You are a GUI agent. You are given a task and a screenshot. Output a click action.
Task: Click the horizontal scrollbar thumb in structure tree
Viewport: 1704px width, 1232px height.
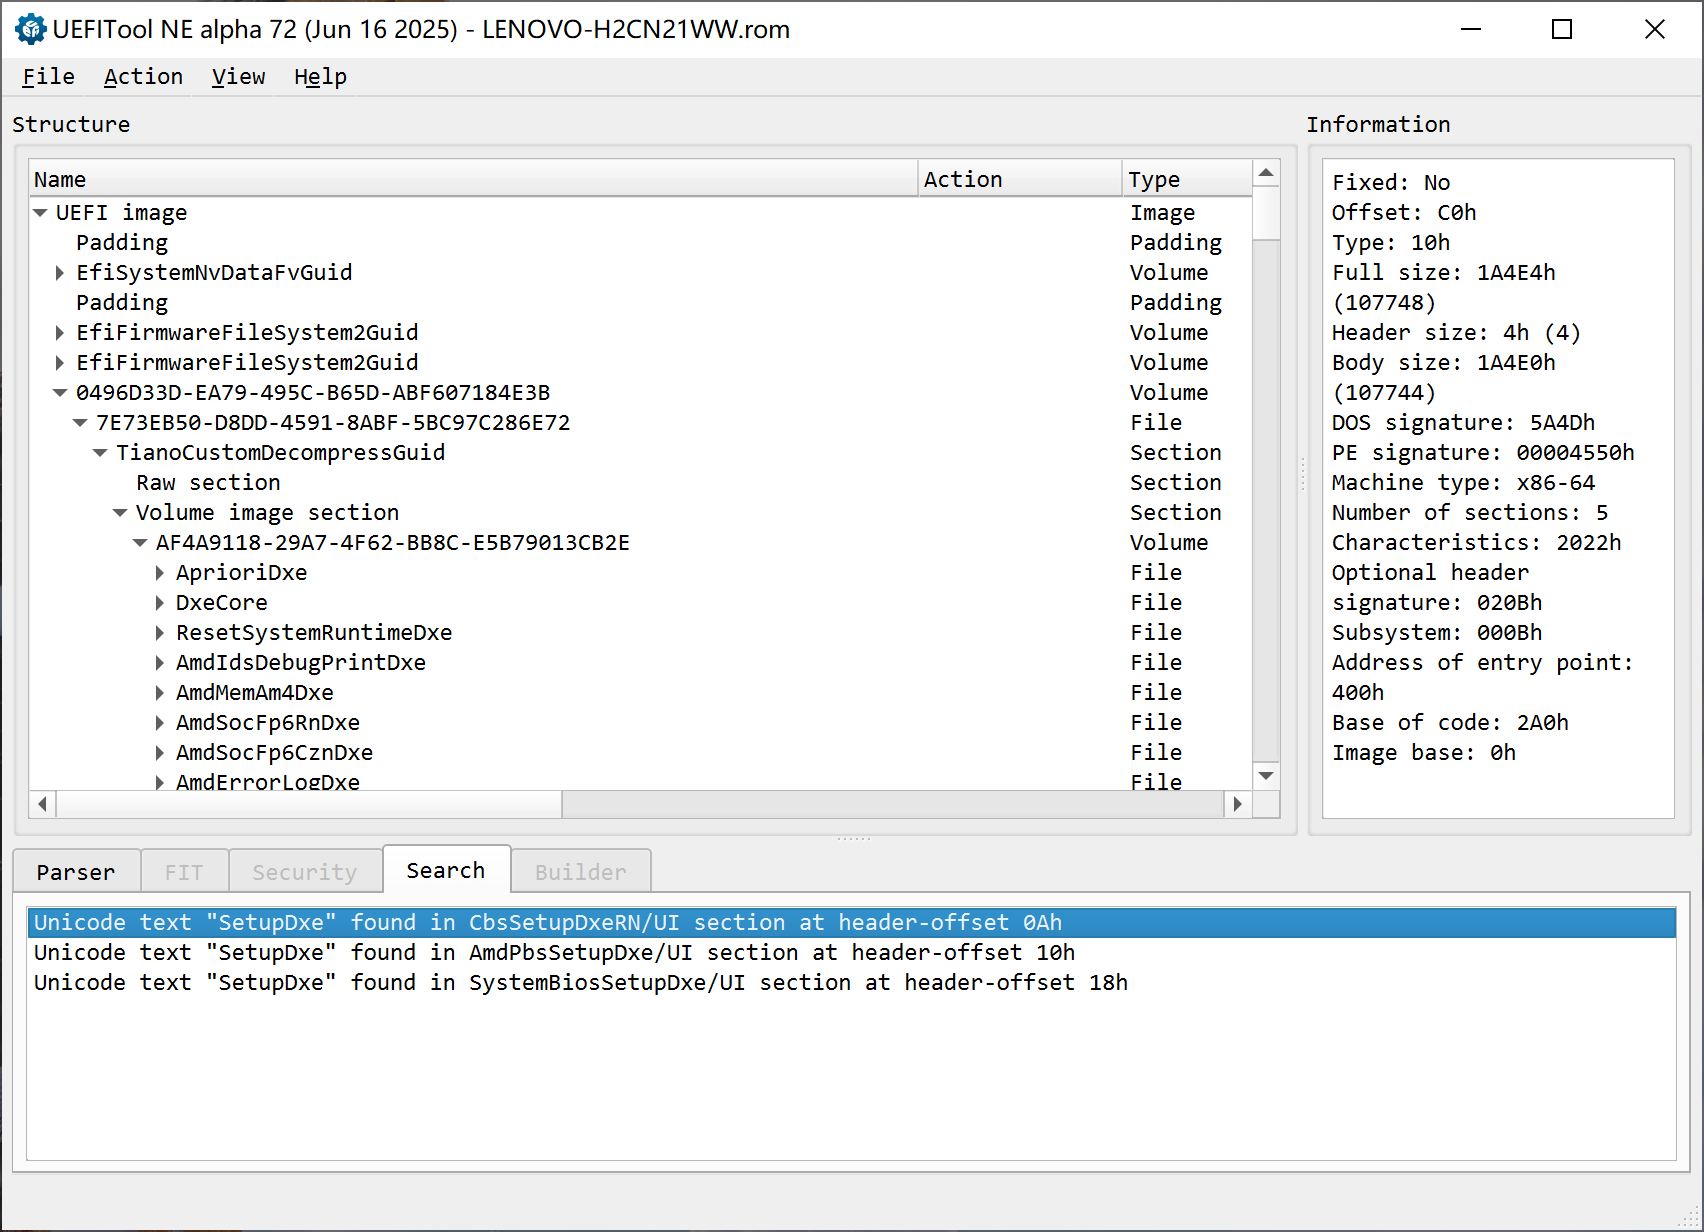coord(309,804)
